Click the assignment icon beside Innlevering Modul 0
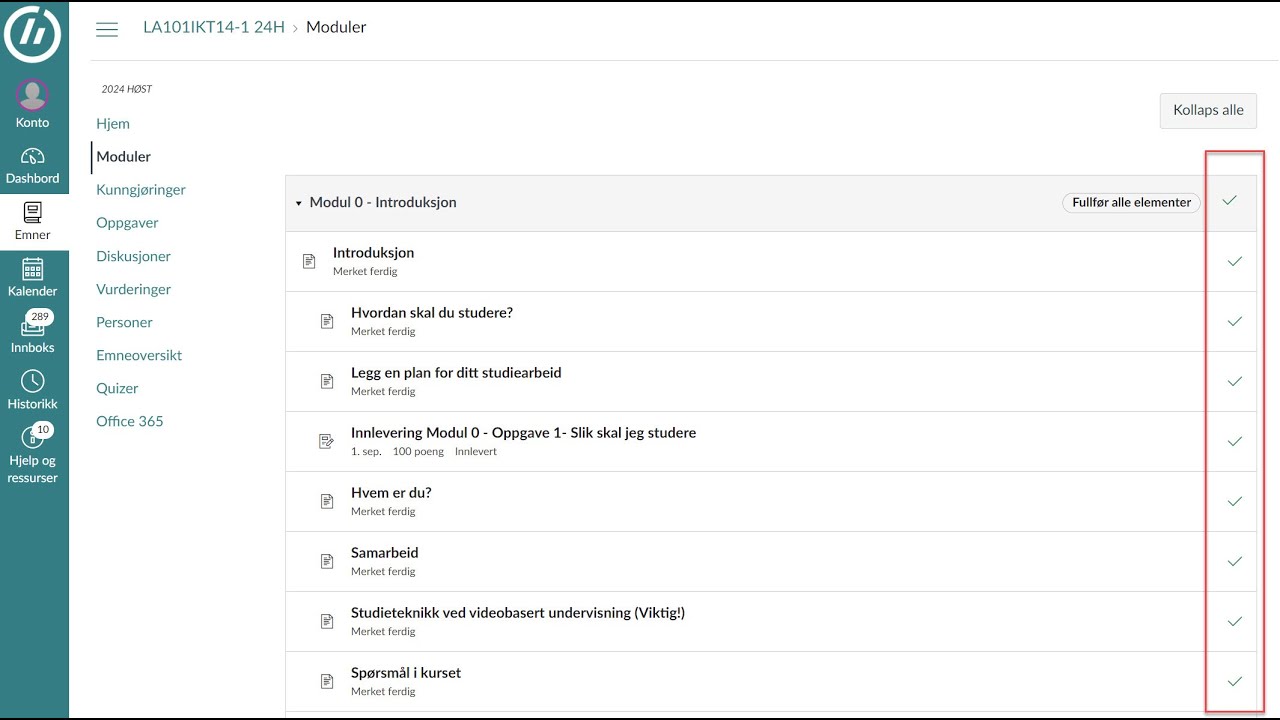Viewport: 1280px width, 720px height. tap(326, 441)
